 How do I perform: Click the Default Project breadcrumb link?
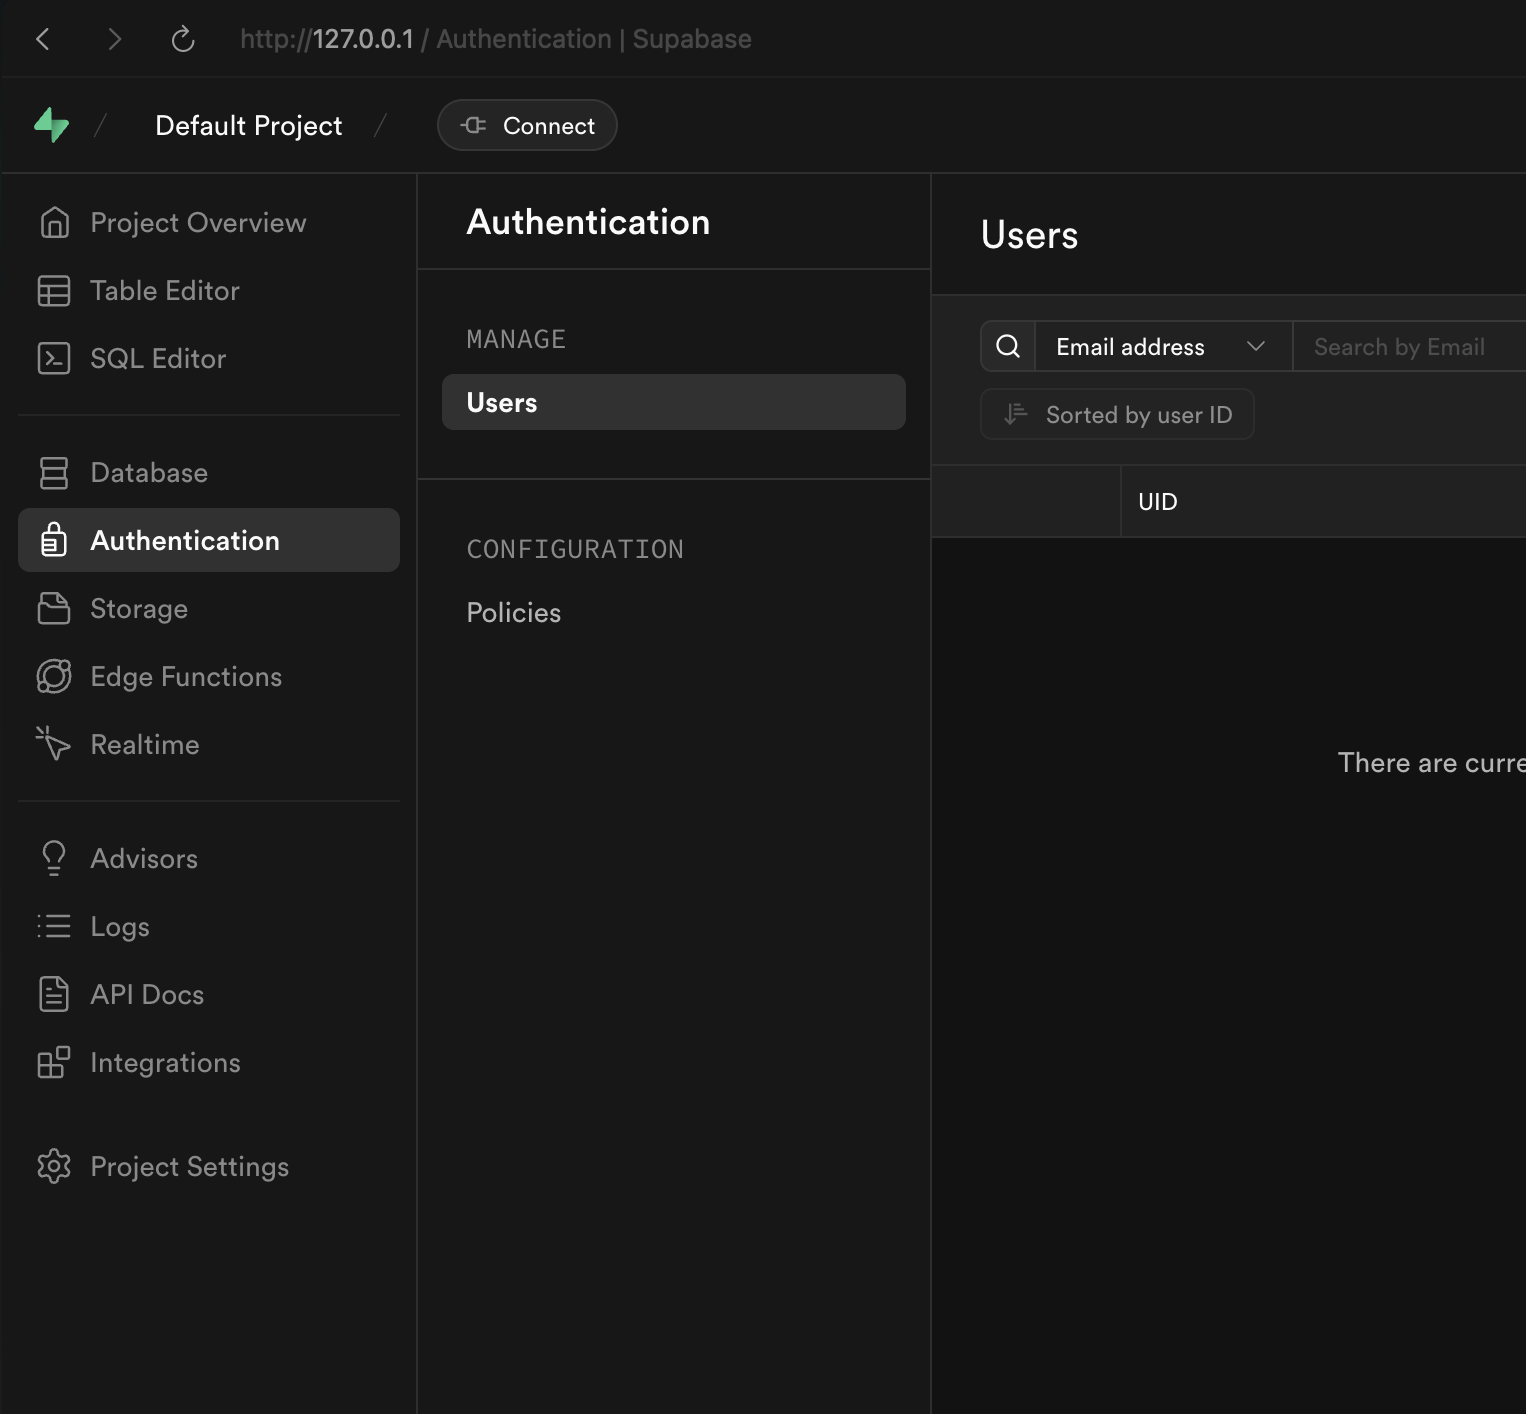249,126
